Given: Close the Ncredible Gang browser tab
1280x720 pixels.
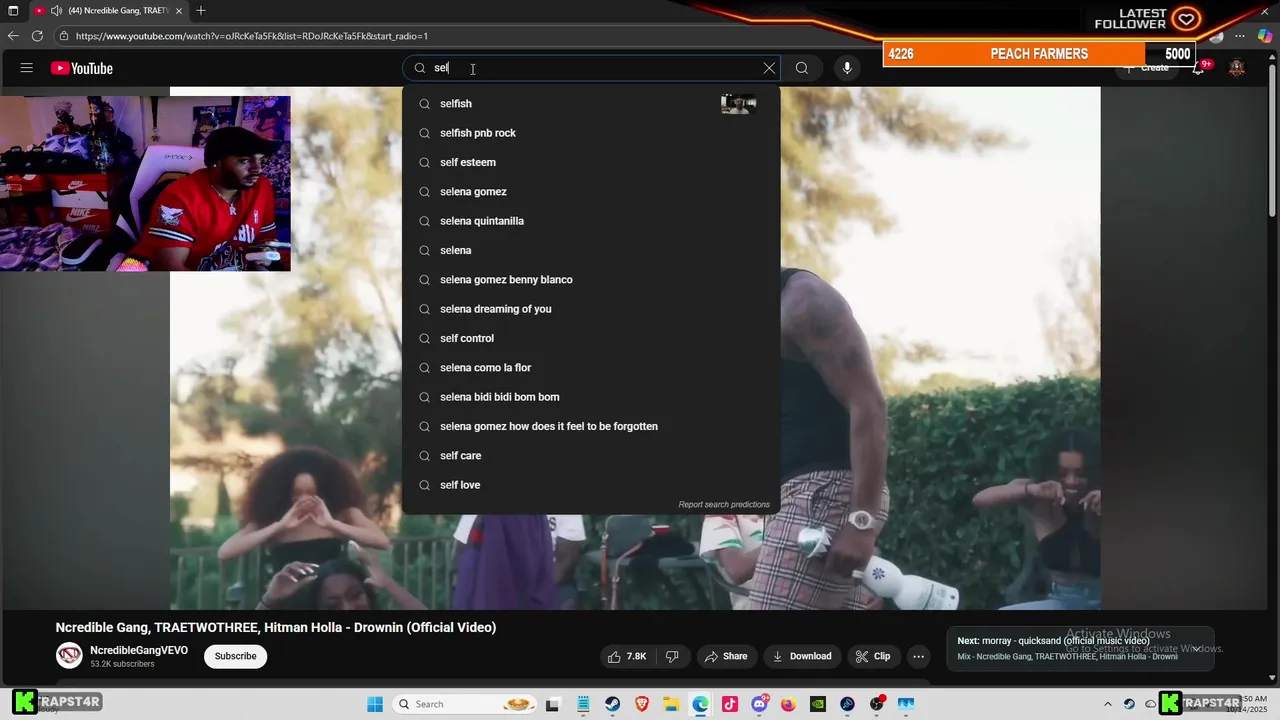Looking at the screenshot, I should click(x=179, y=11).
